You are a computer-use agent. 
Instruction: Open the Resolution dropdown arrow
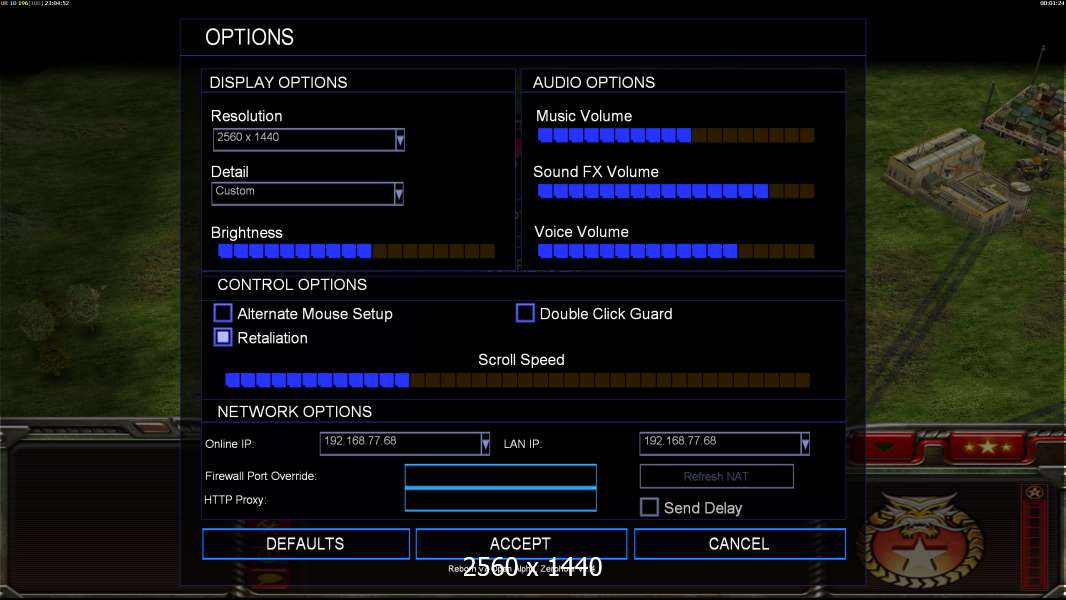coord(400,140)
